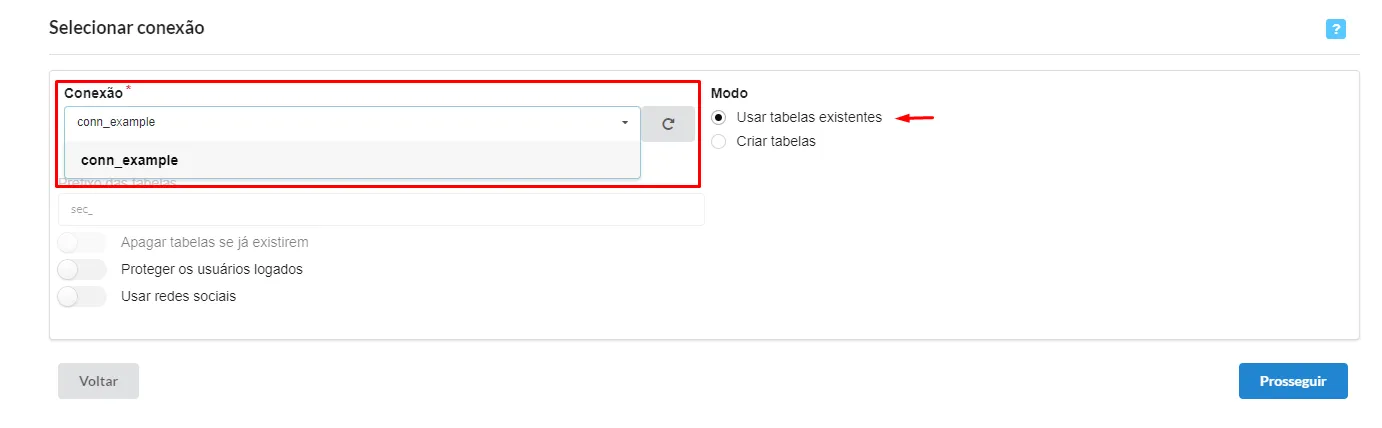This screenshot has width=1382, height=428.
Task: Click the refresh connections icon button
Action: (668, 124)
